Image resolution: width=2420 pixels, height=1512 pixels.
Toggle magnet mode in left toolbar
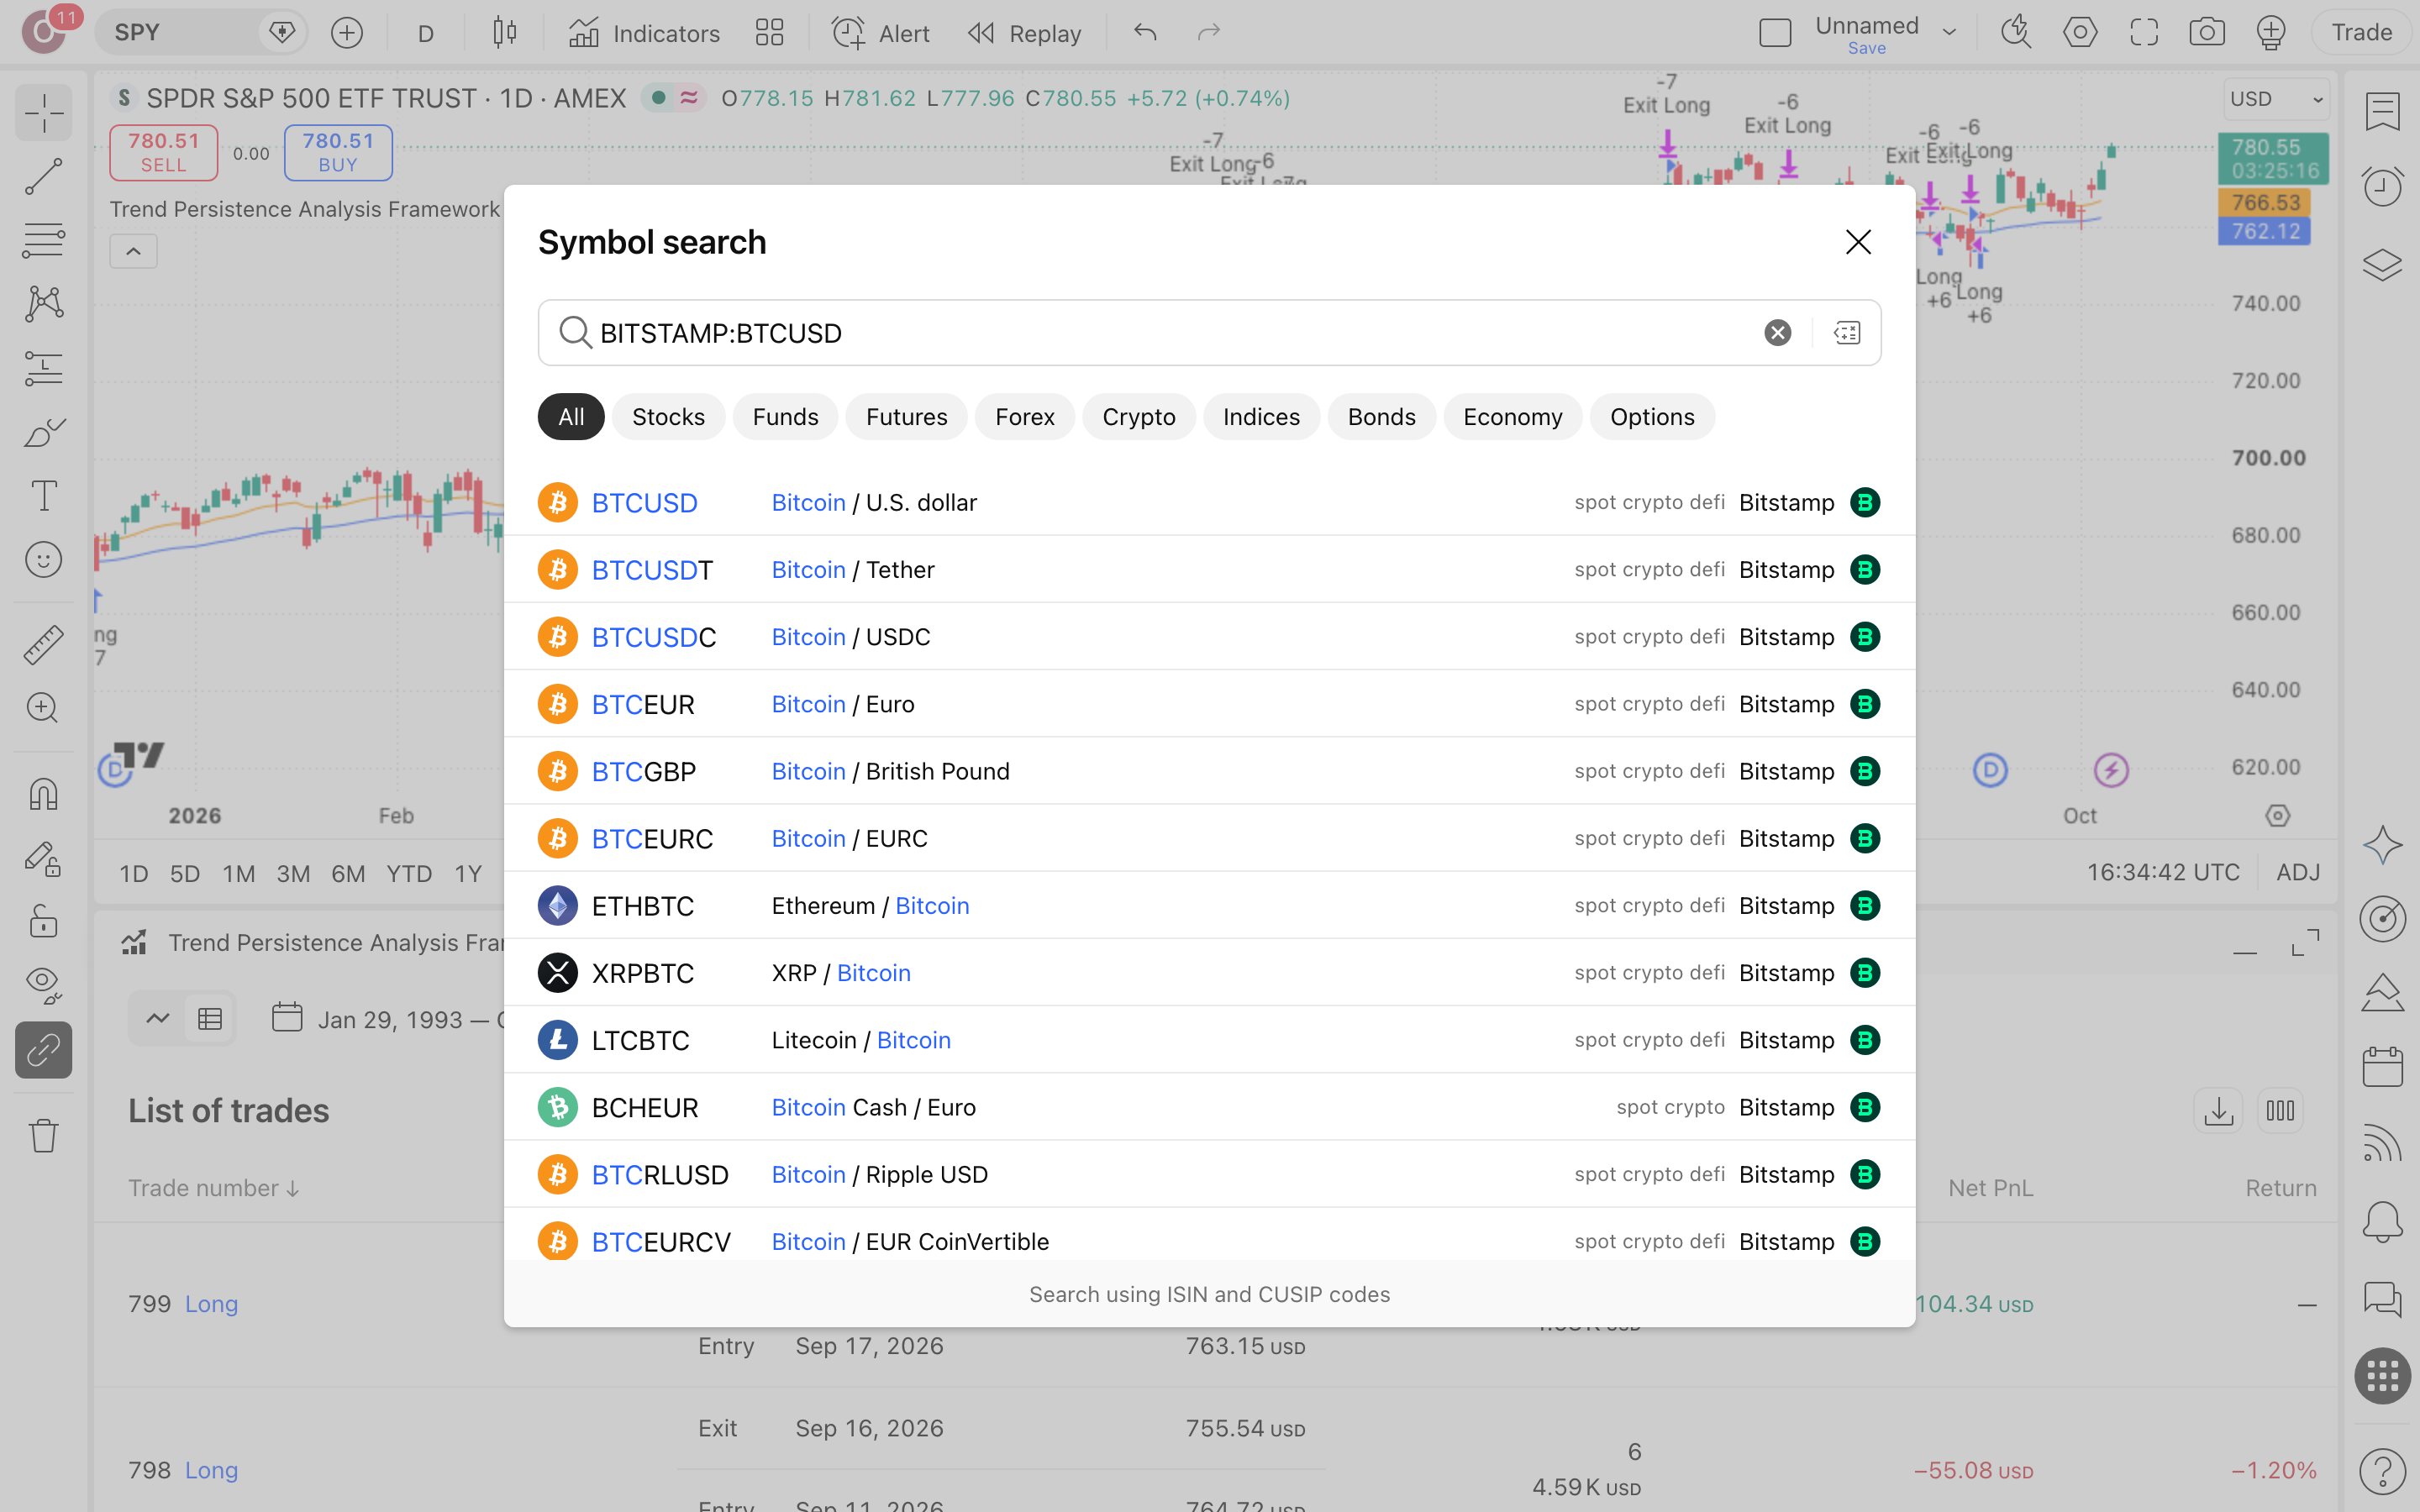(44, 795)
